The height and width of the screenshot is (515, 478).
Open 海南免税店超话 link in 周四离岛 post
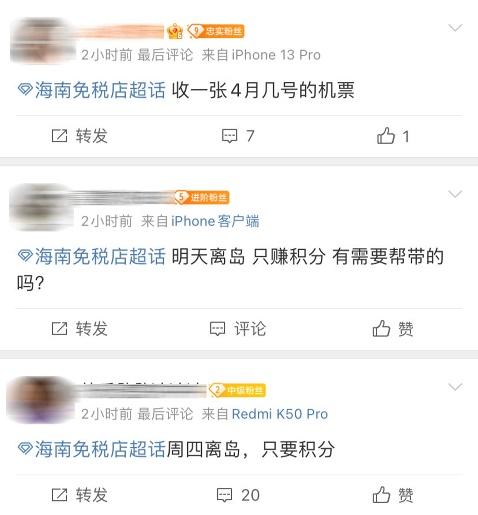[x=92, y=449]
